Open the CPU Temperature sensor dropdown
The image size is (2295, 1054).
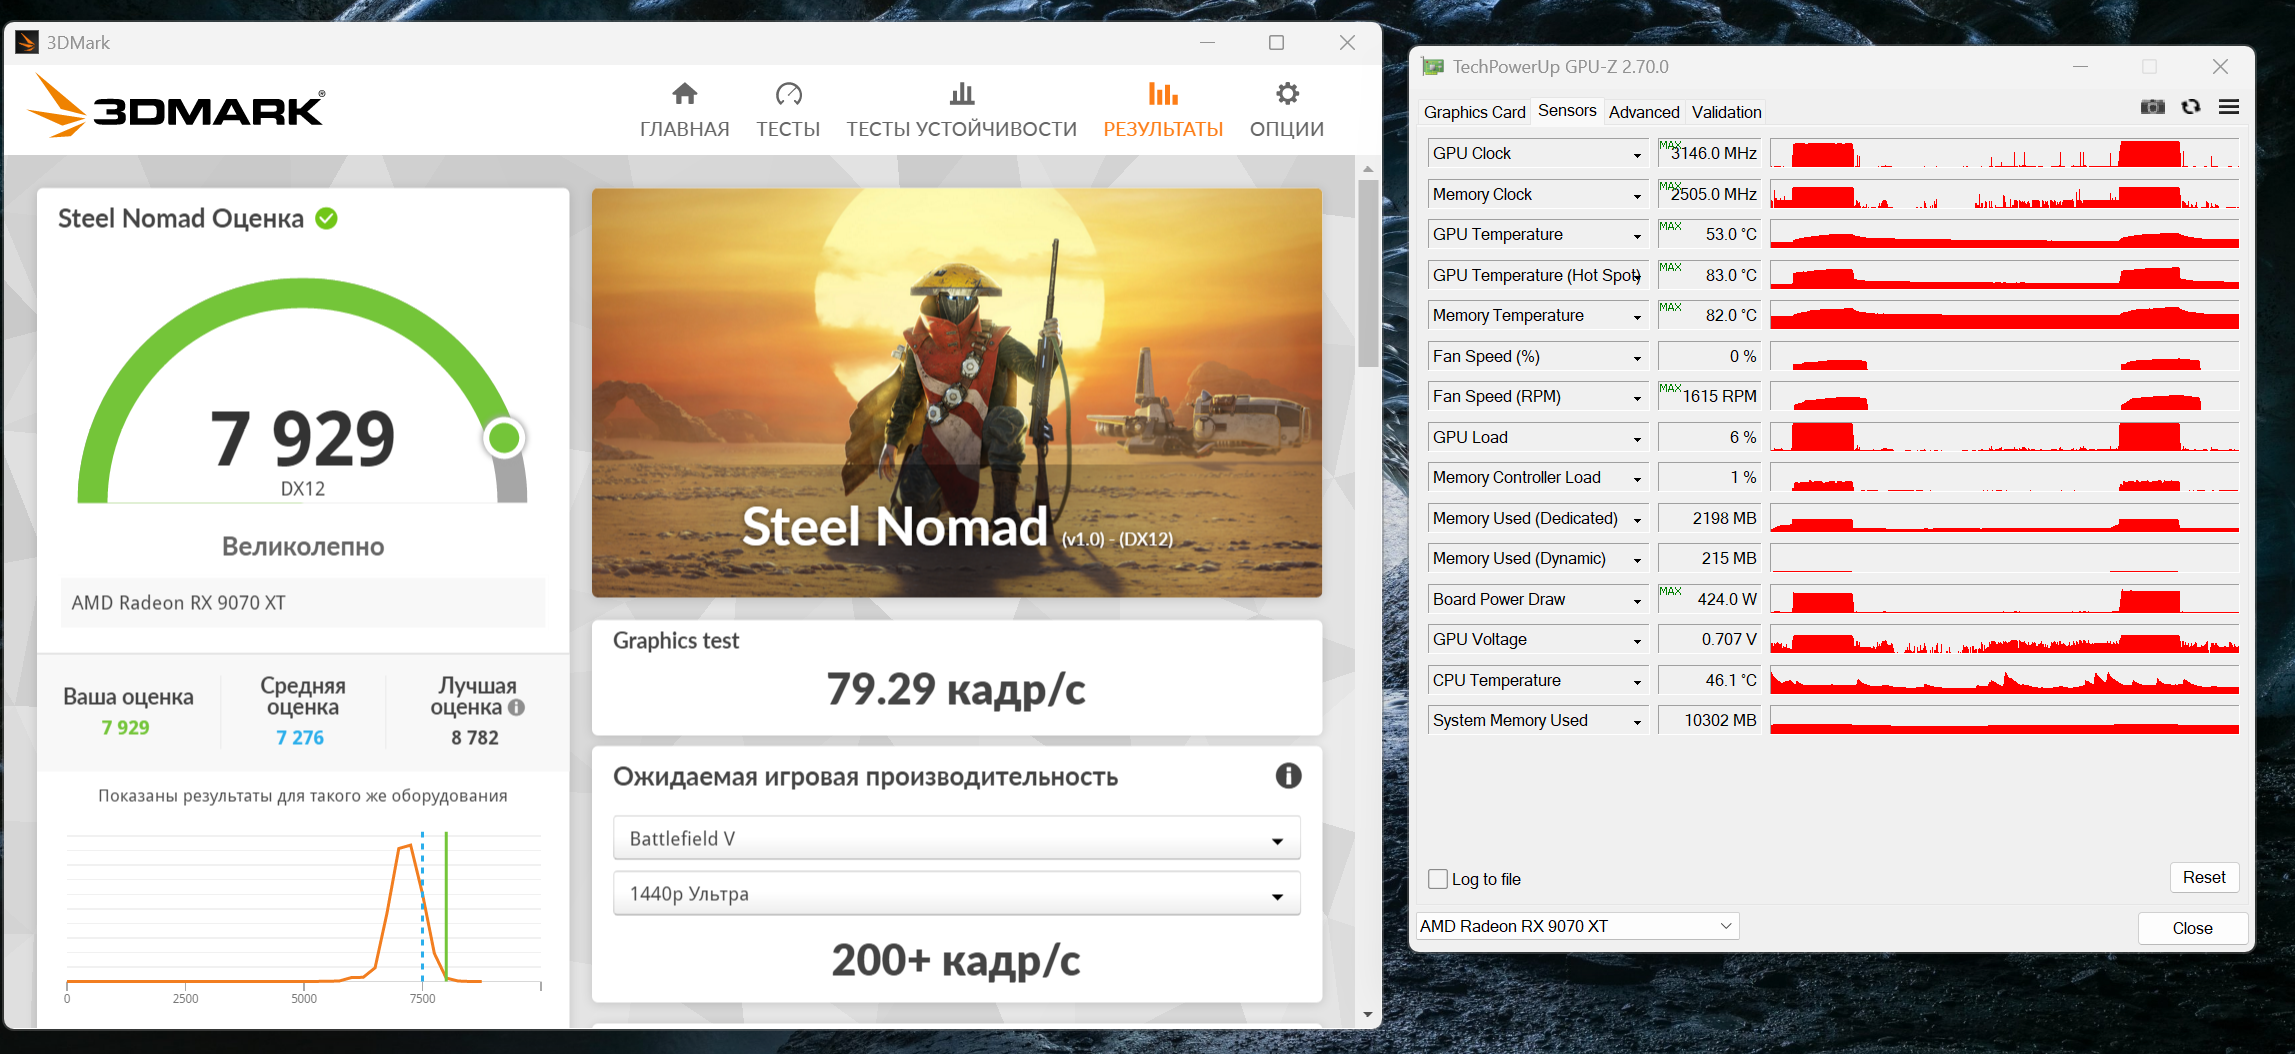1637,682
